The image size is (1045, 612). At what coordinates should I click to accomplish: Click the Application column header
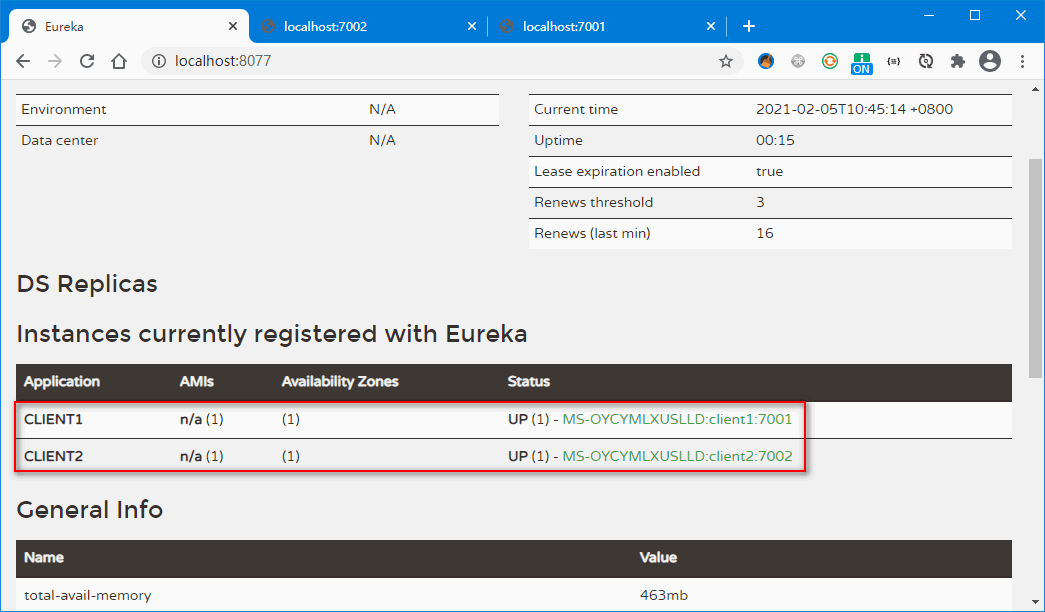click(62, 382)
